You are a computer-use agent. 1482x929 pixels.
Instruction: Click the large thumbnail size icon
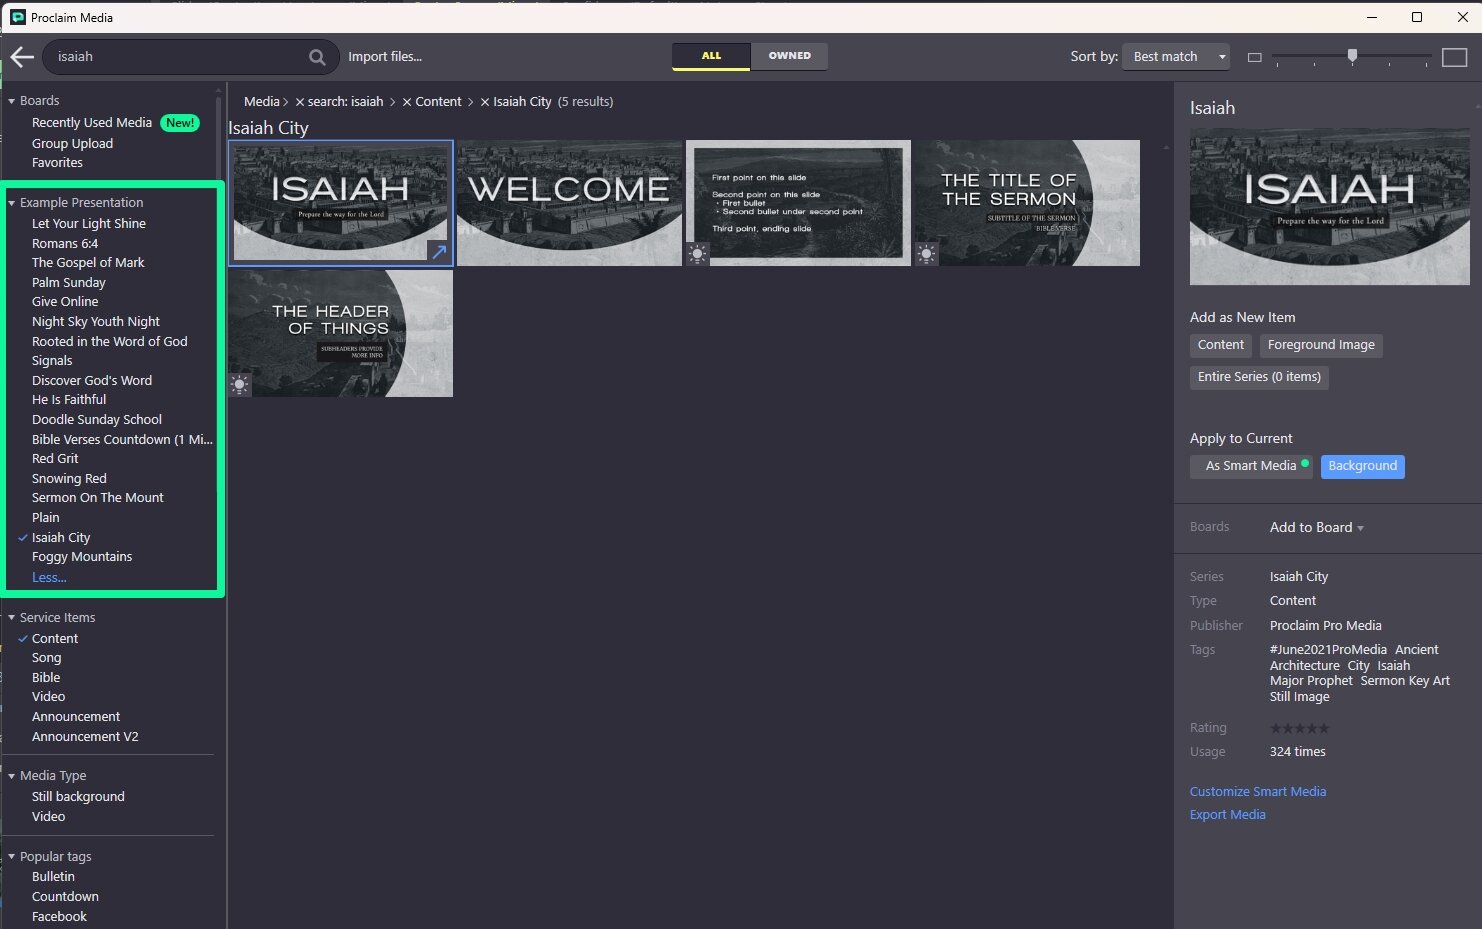pos(1454,57)
